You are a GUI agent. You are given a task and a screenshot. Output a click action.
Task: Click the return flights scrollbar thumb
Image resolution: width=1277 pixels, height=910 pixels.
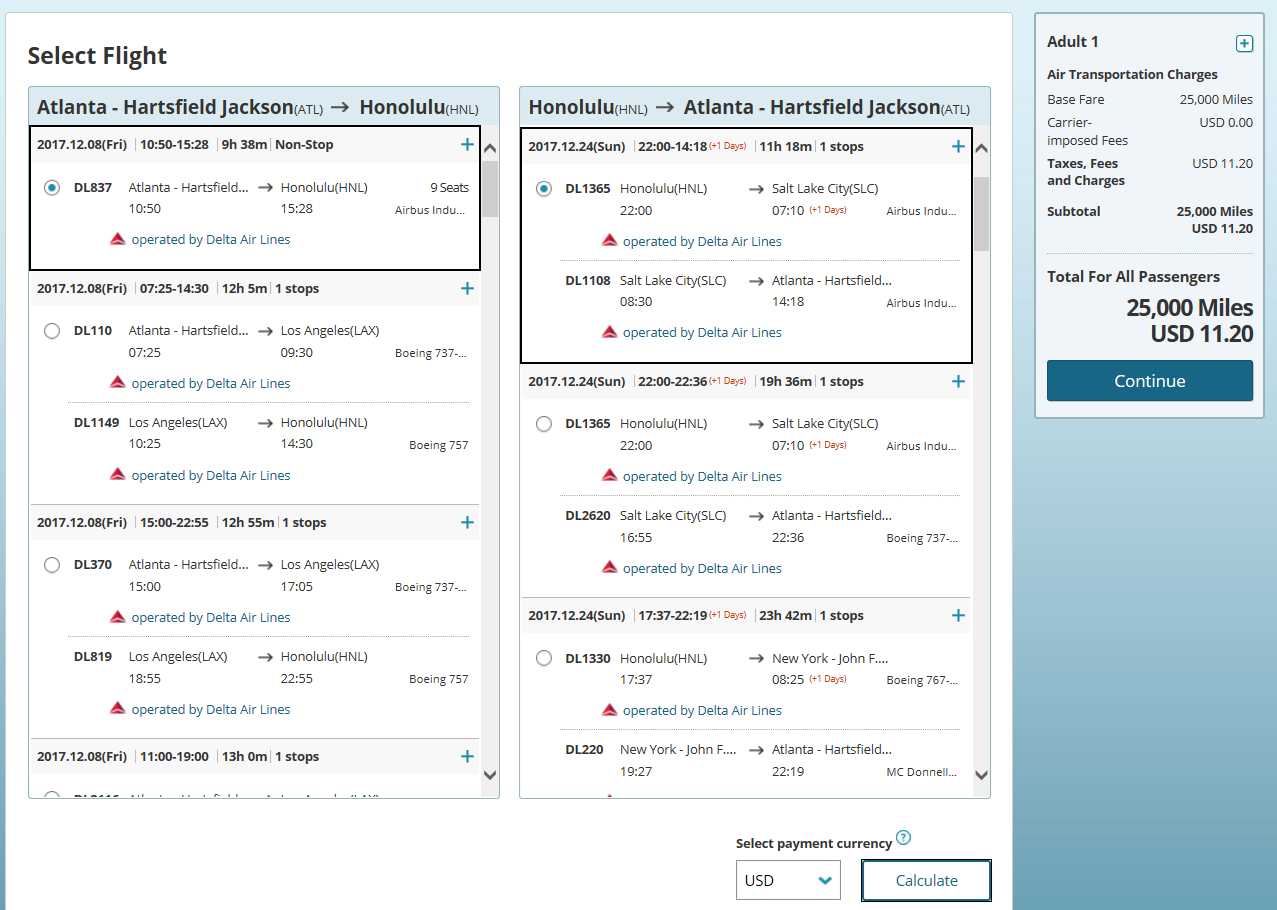981,213
